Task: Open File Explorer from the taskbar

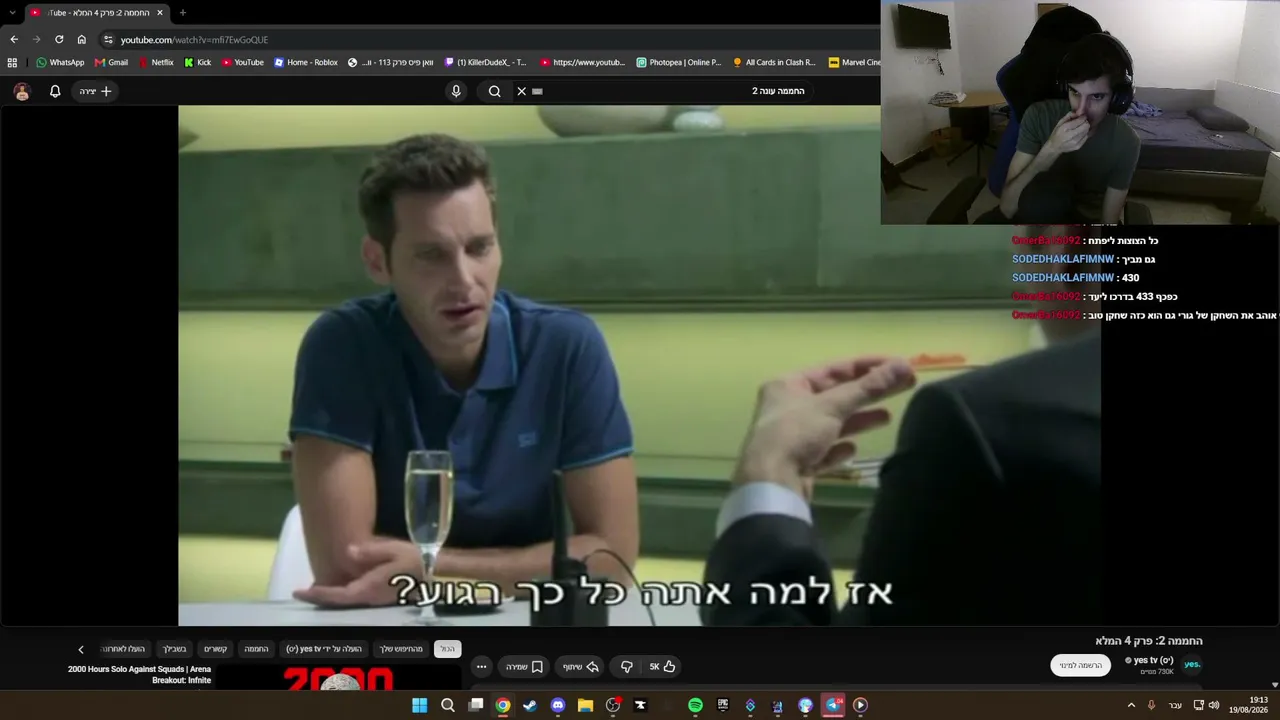Action: (x=585, y=705)
